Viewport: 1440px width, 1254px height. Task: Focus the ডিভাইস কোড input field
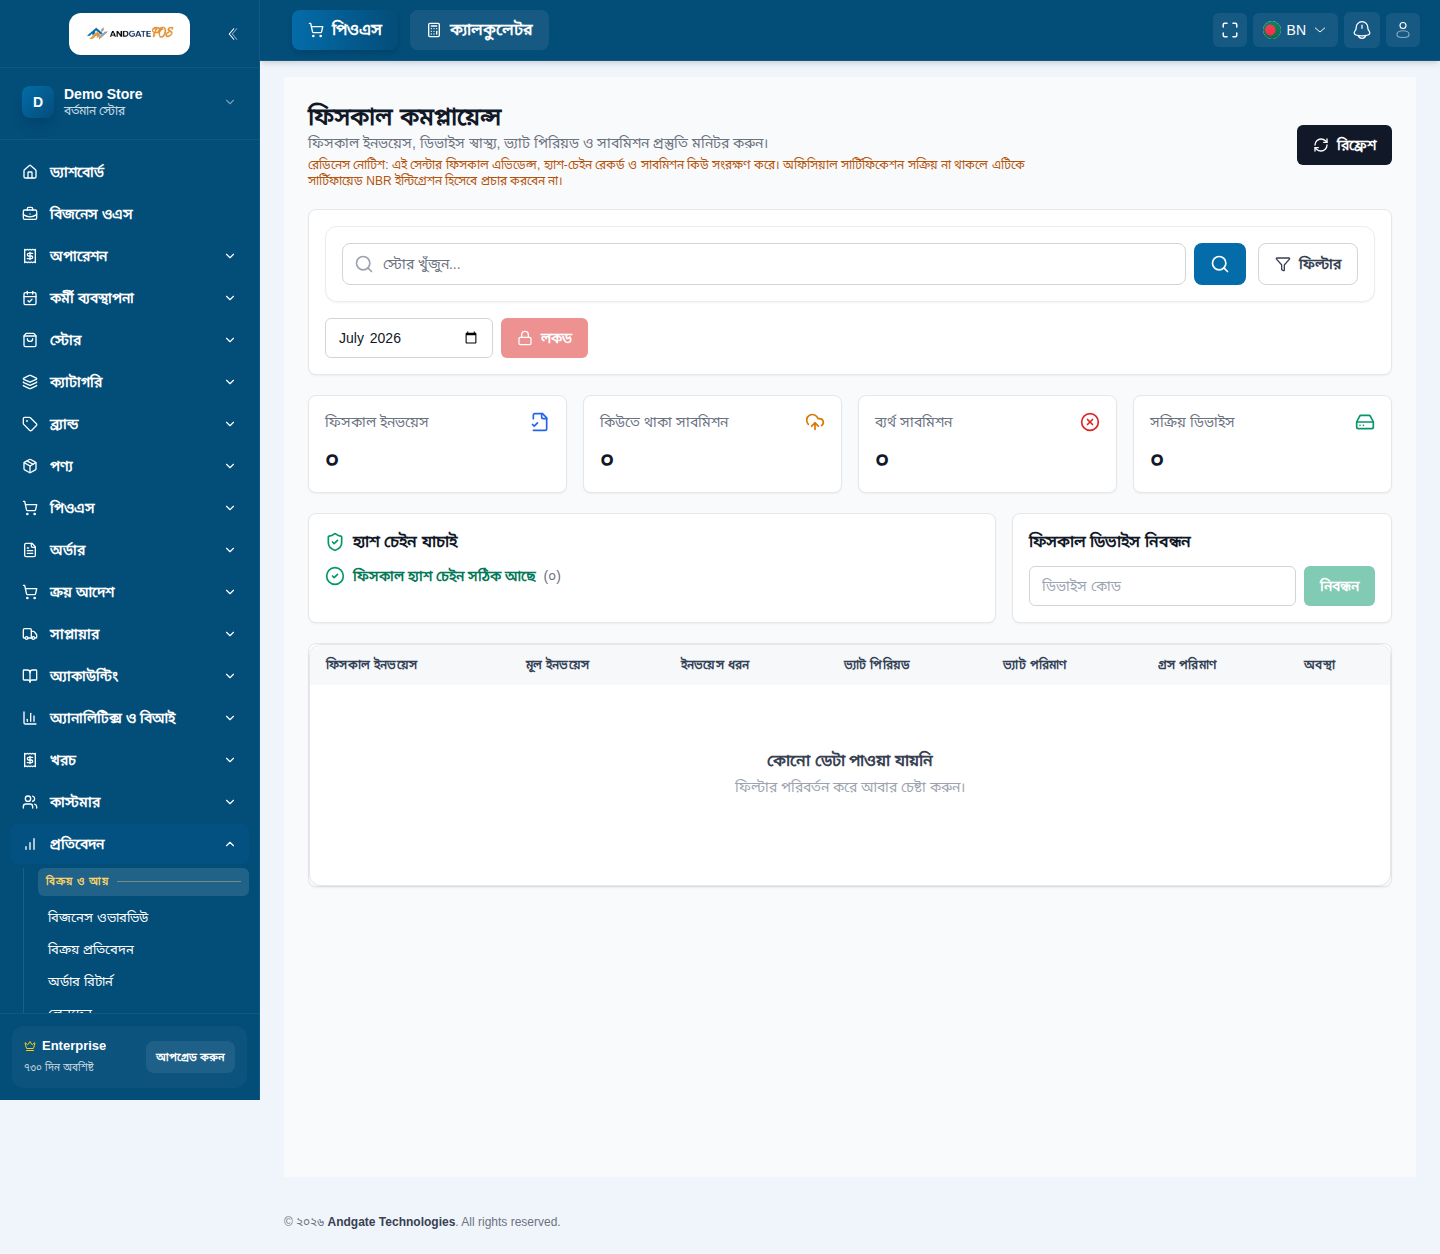[x=1162, y=586]
